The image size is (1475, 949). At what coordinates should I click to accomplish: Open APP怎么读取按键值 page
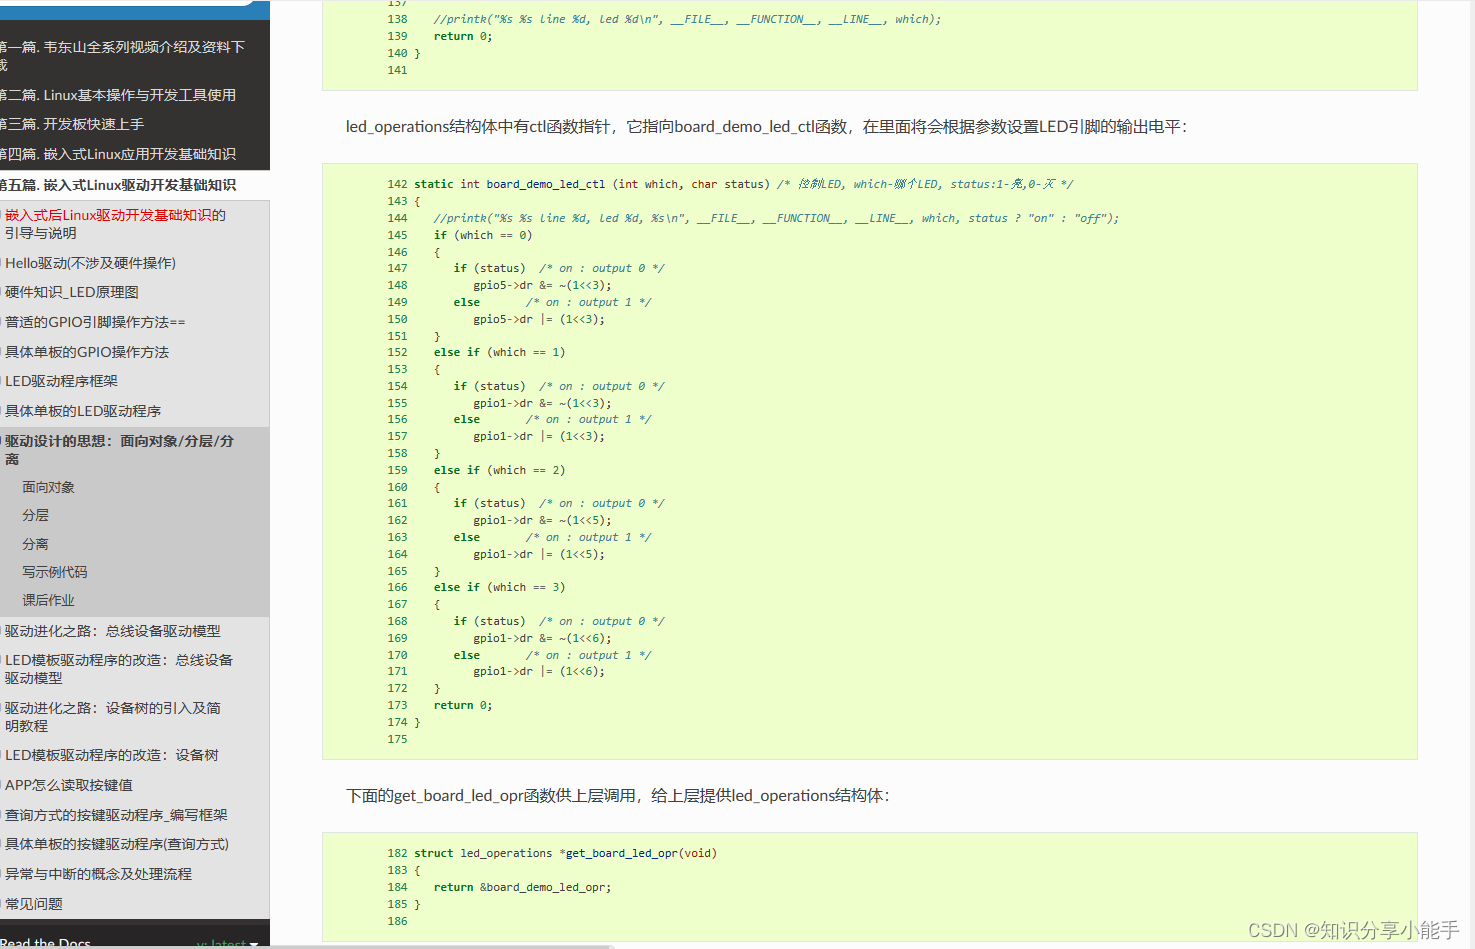click(69, 785)
